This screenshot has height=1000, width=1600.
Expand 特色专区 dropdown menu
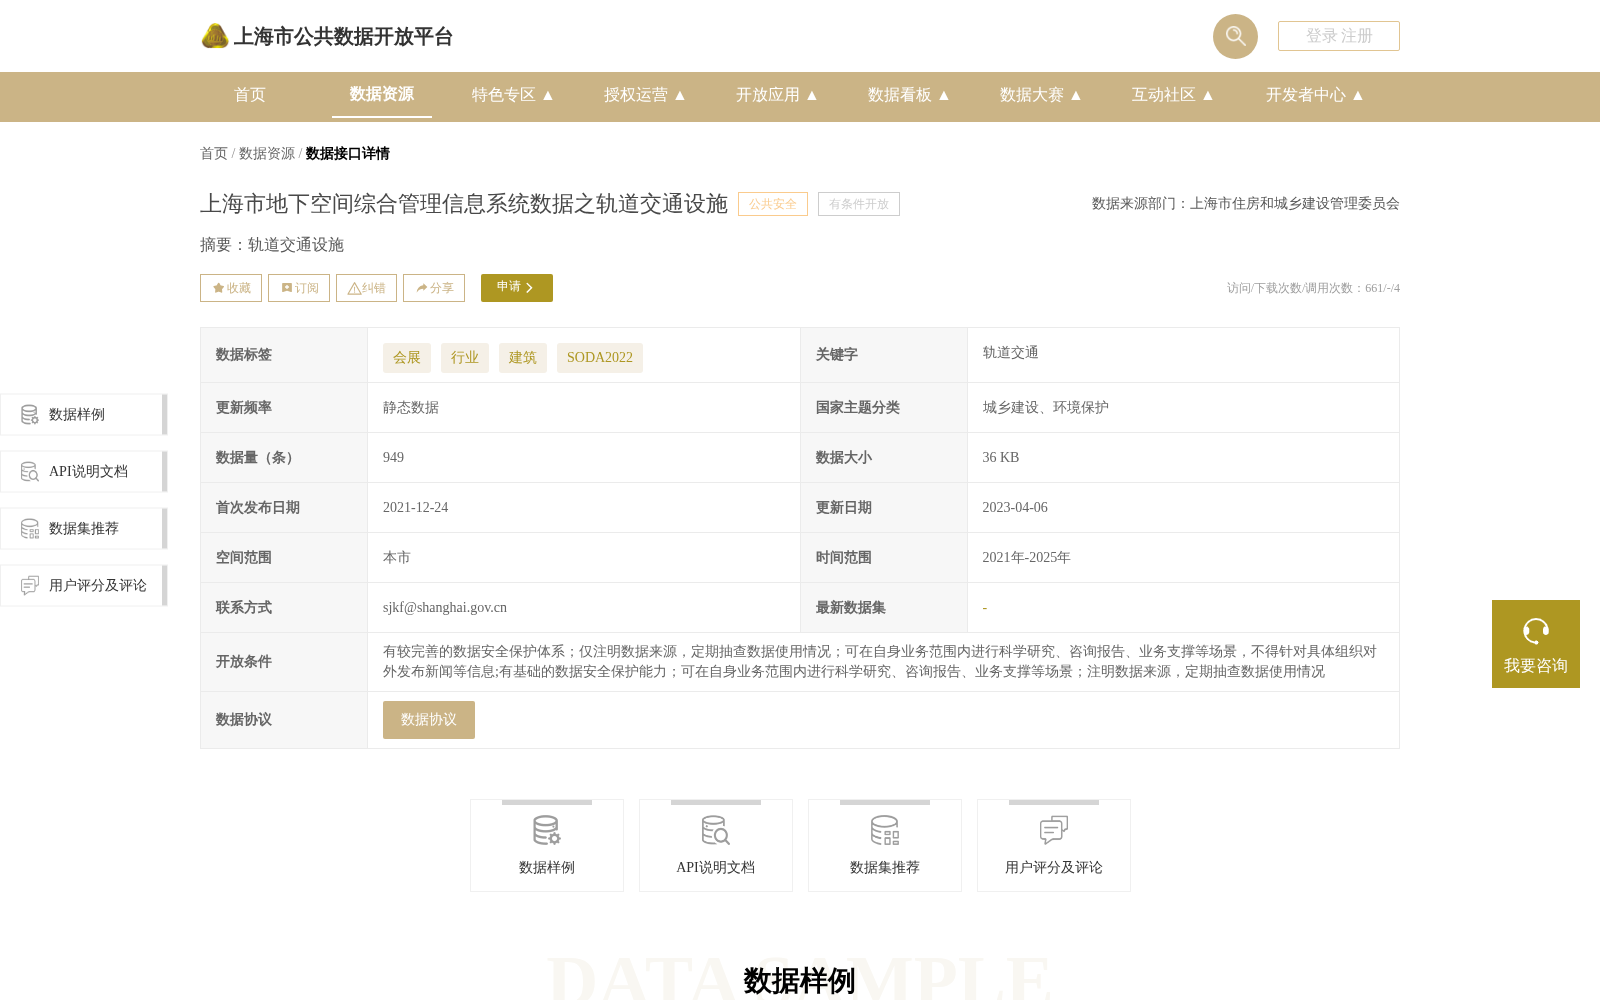[x=513, y=95]
